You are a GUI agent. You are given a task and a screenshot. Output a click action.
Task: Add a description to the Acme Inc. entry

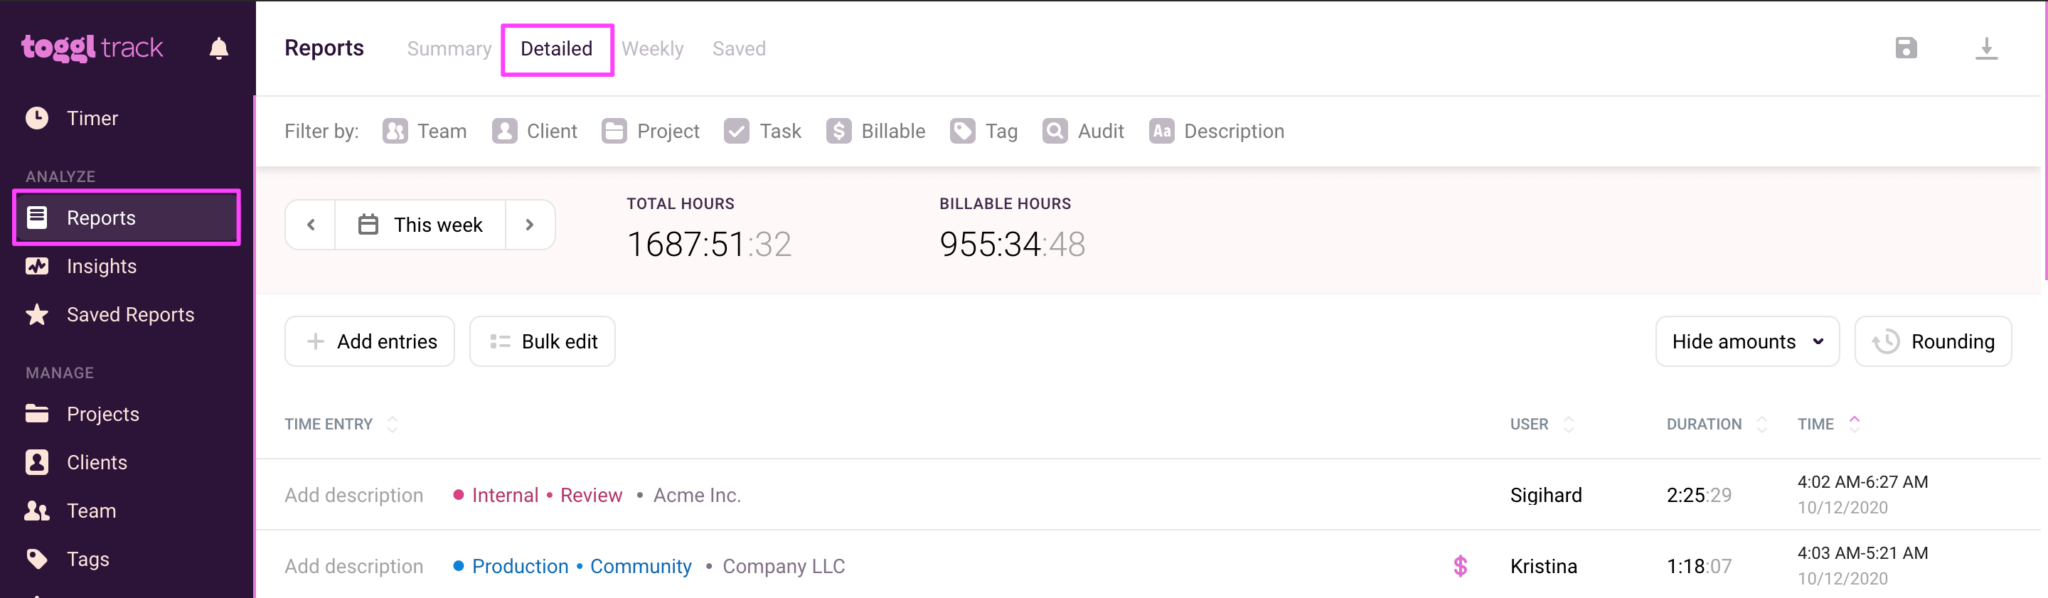click(x=354, y=494)
